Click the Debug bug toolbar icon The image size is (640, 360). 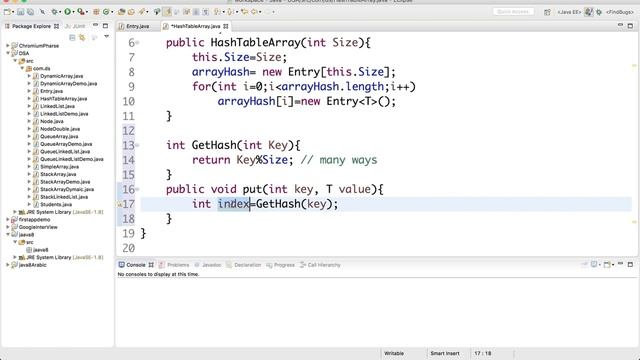[x=54, y=12]
